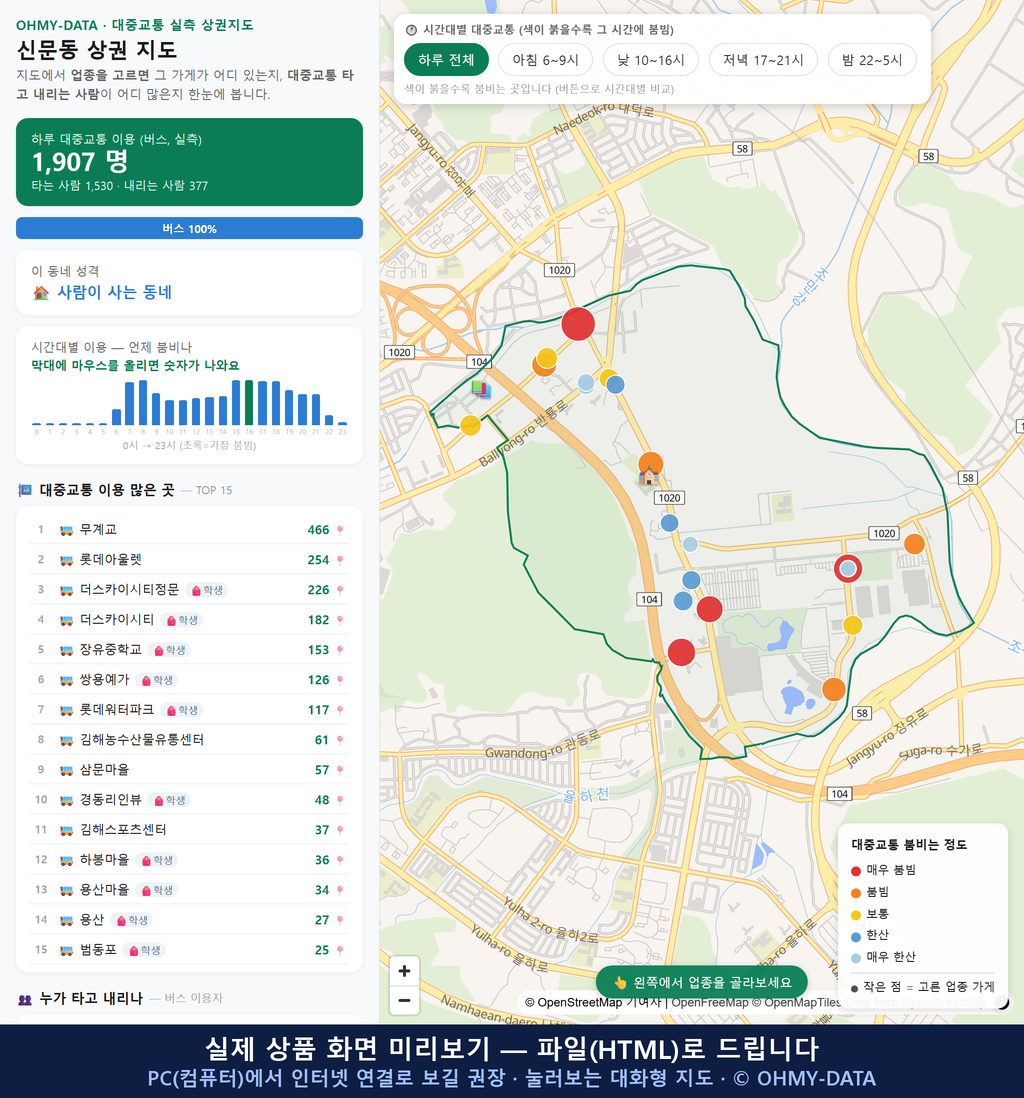Click the green 1,907 명 summary card
1024x1098 pixels.
(189, 162)
